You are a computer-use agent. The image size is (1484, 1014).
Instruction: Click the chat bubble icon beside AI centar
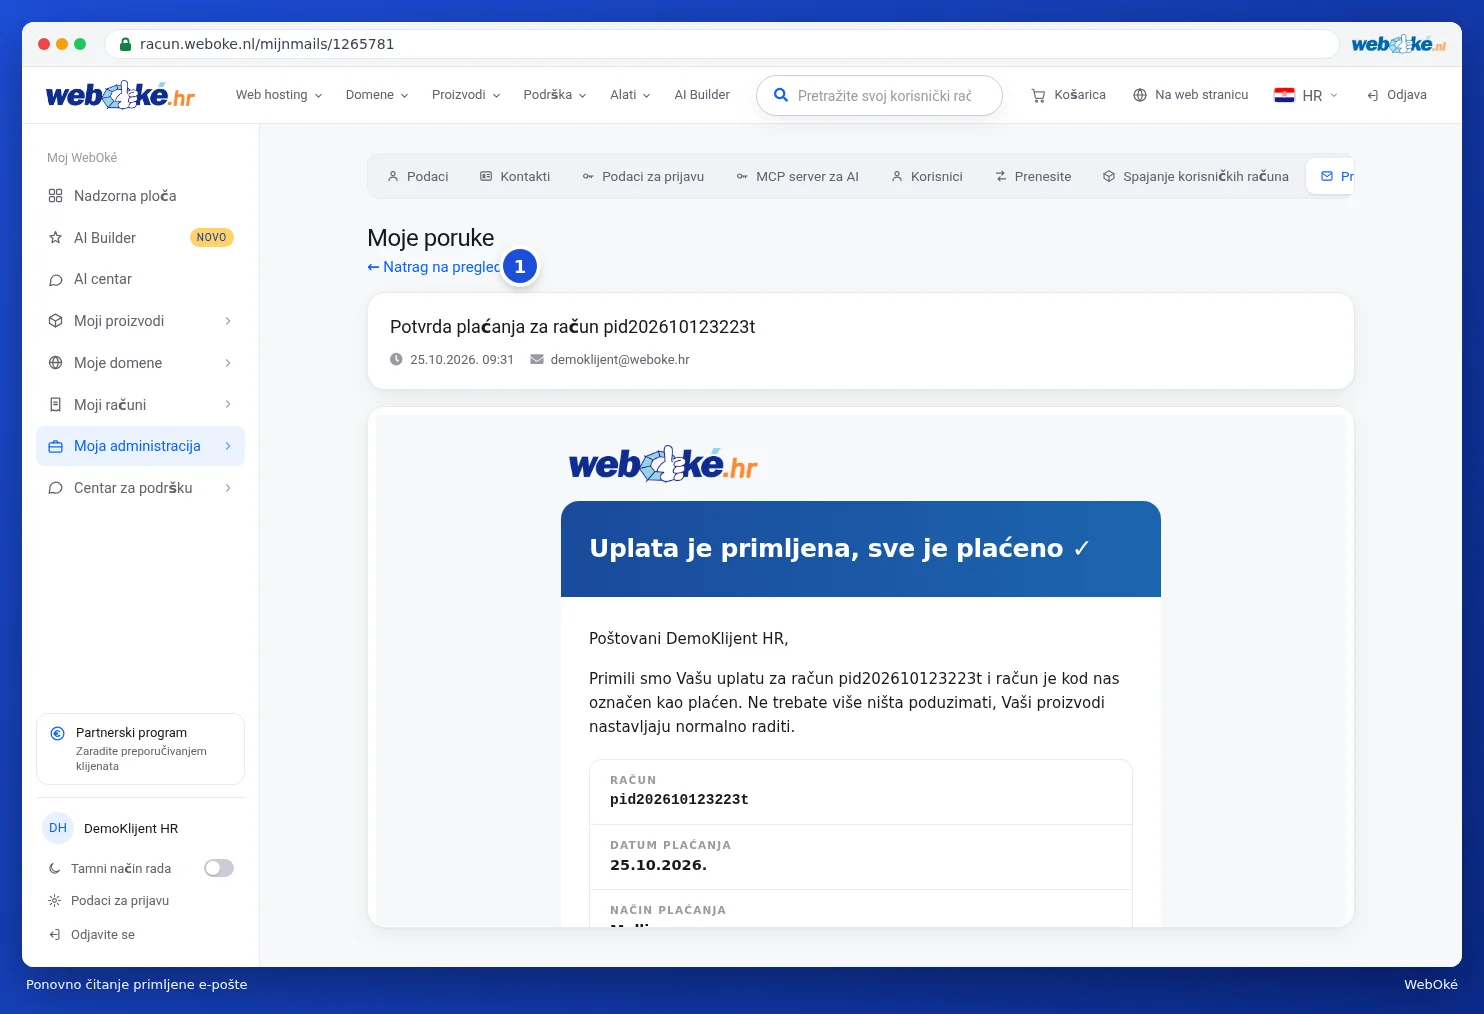(x=56, y=280)
